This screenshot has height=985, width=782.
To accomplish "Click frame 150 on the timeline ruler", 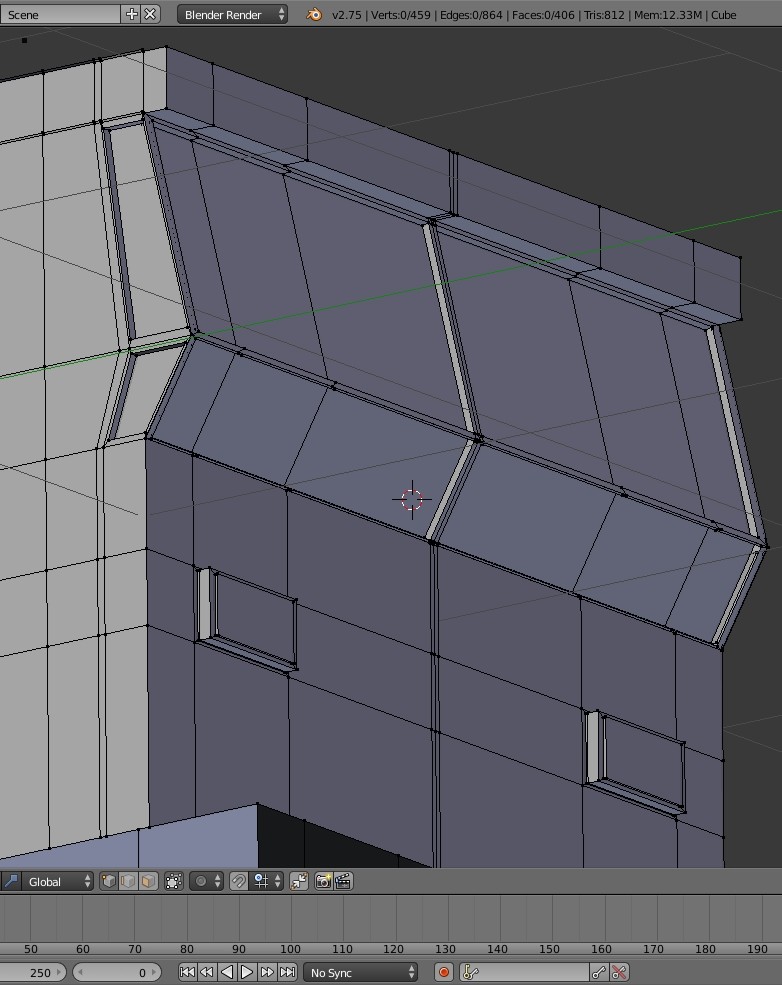I will coord(549,949).
